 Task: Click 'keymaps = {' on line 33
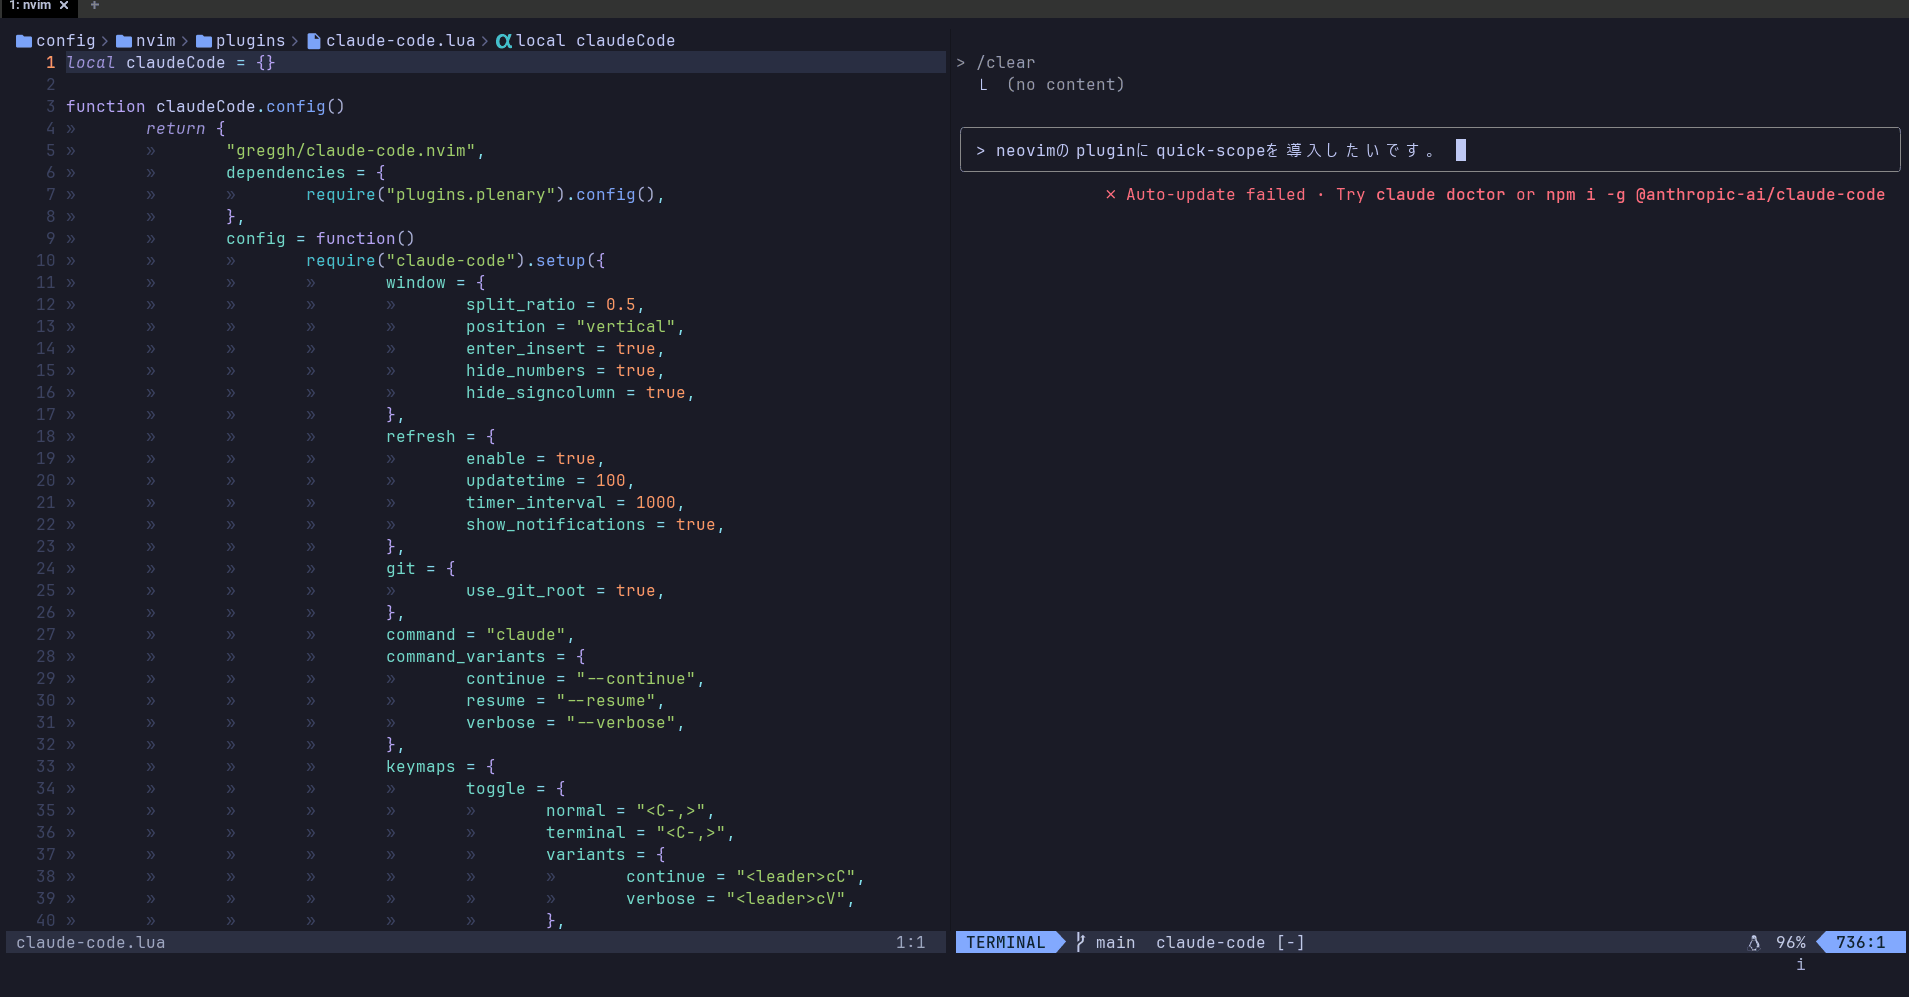(441, 767)
